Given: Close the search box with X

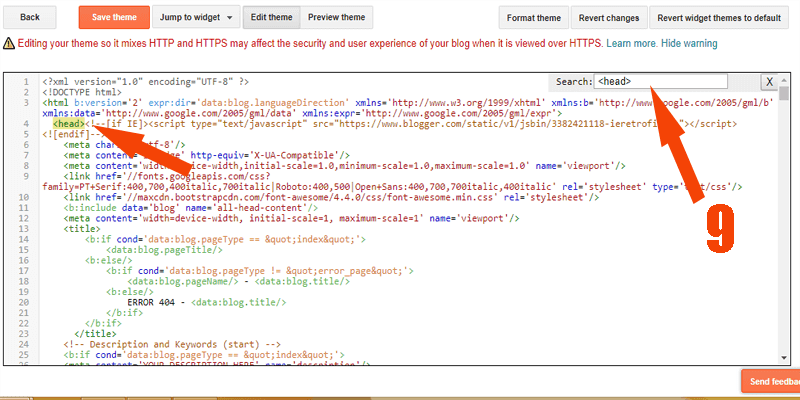Looking at the screenshot, I should click(770, 82).
